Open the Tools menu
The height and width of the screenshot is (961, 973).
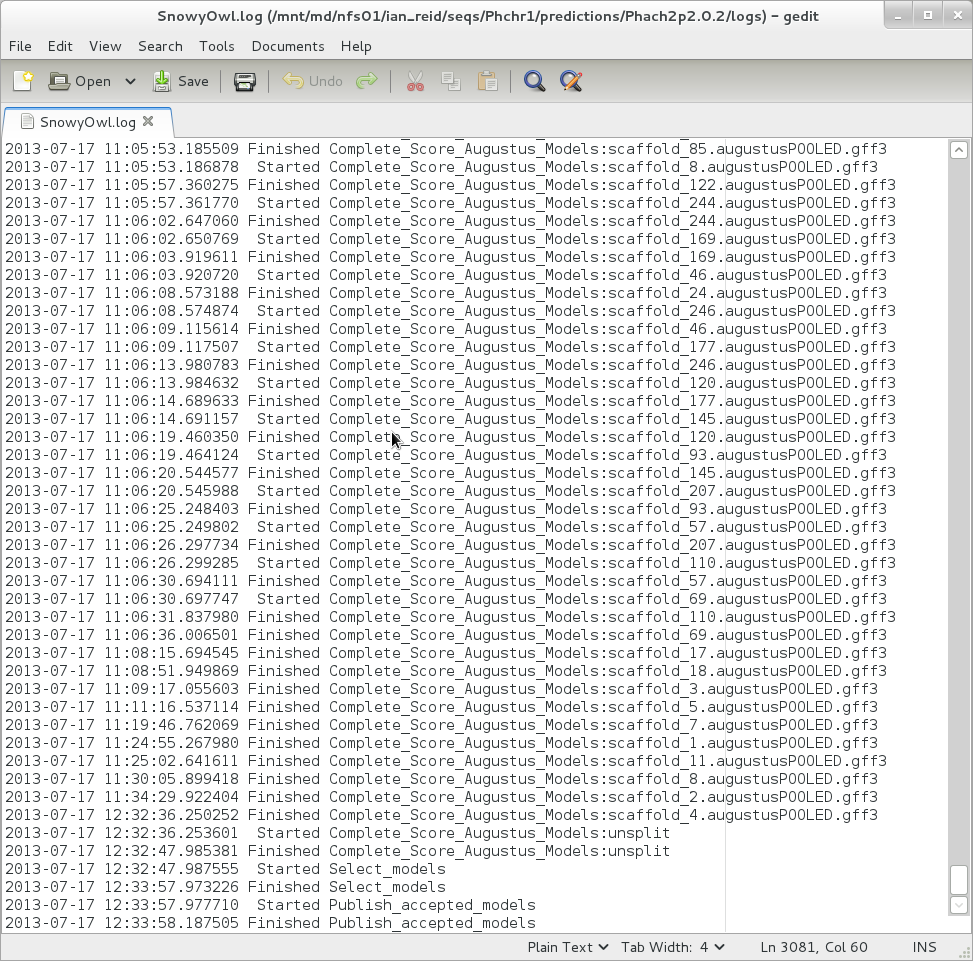click(216, 46)
